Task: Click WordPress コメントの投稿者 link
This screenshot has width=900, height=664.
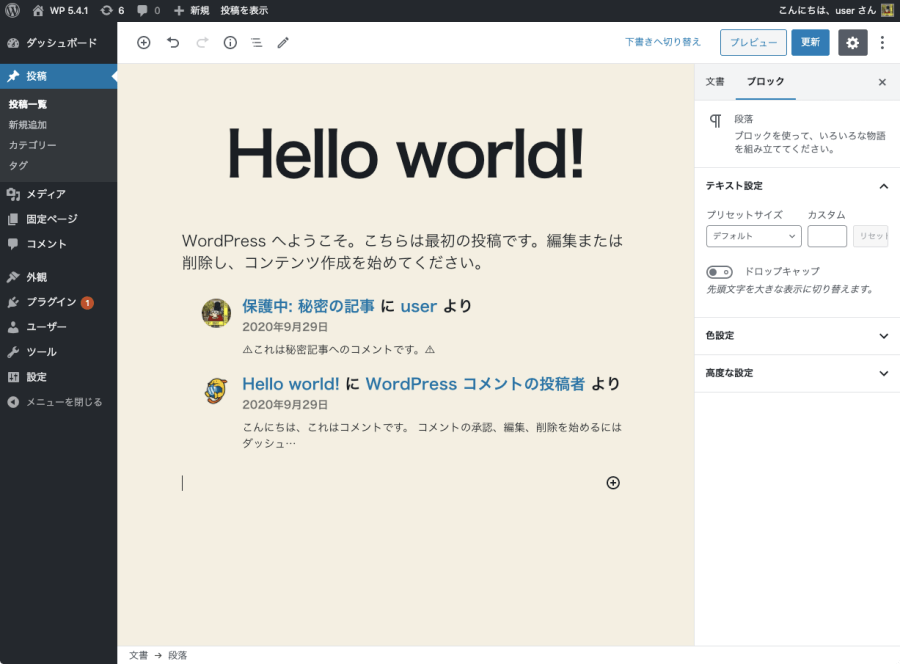Action: (475, 383)
